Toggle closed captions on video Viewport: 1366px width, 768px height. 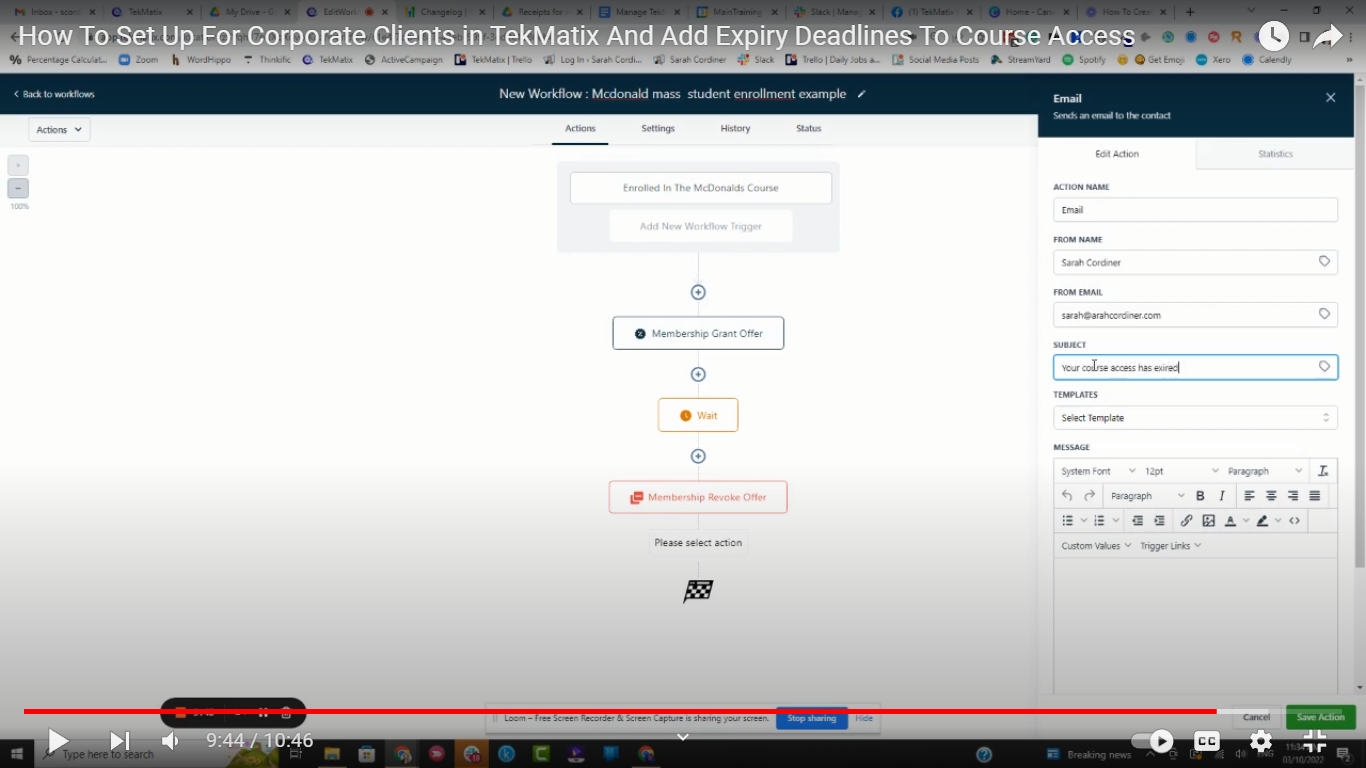pos(1207,741)
